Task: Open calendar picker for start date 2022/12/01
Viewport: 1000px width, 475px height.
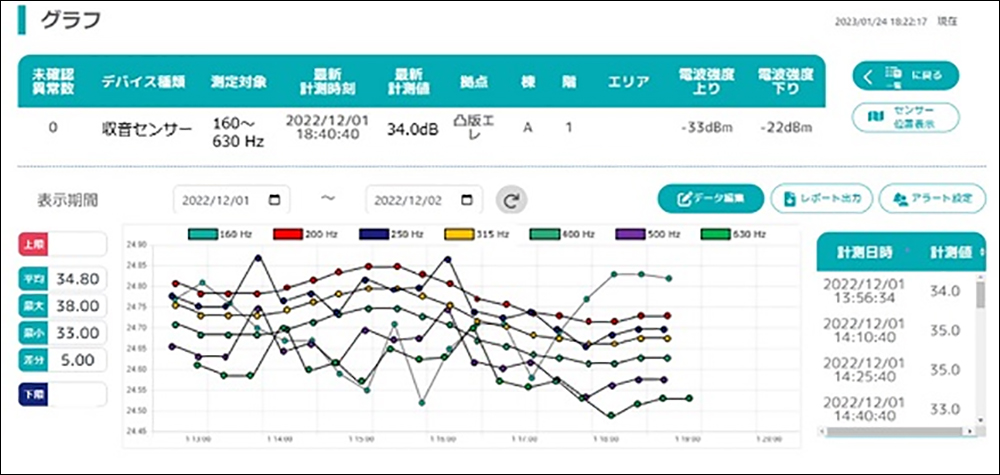Action: (x=275, y=199)
